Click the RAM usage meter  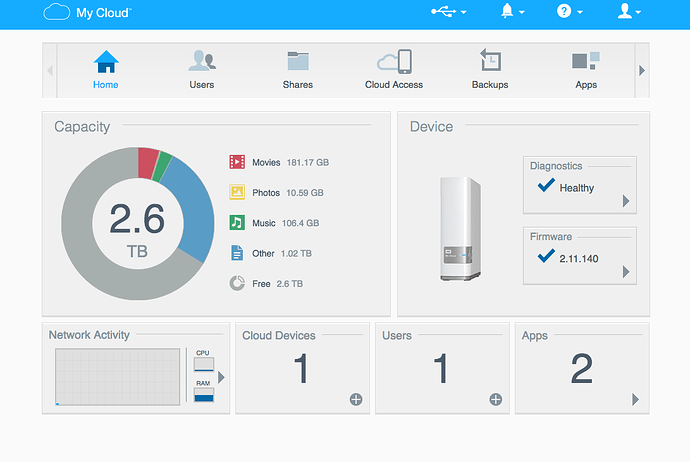[204, 395]
